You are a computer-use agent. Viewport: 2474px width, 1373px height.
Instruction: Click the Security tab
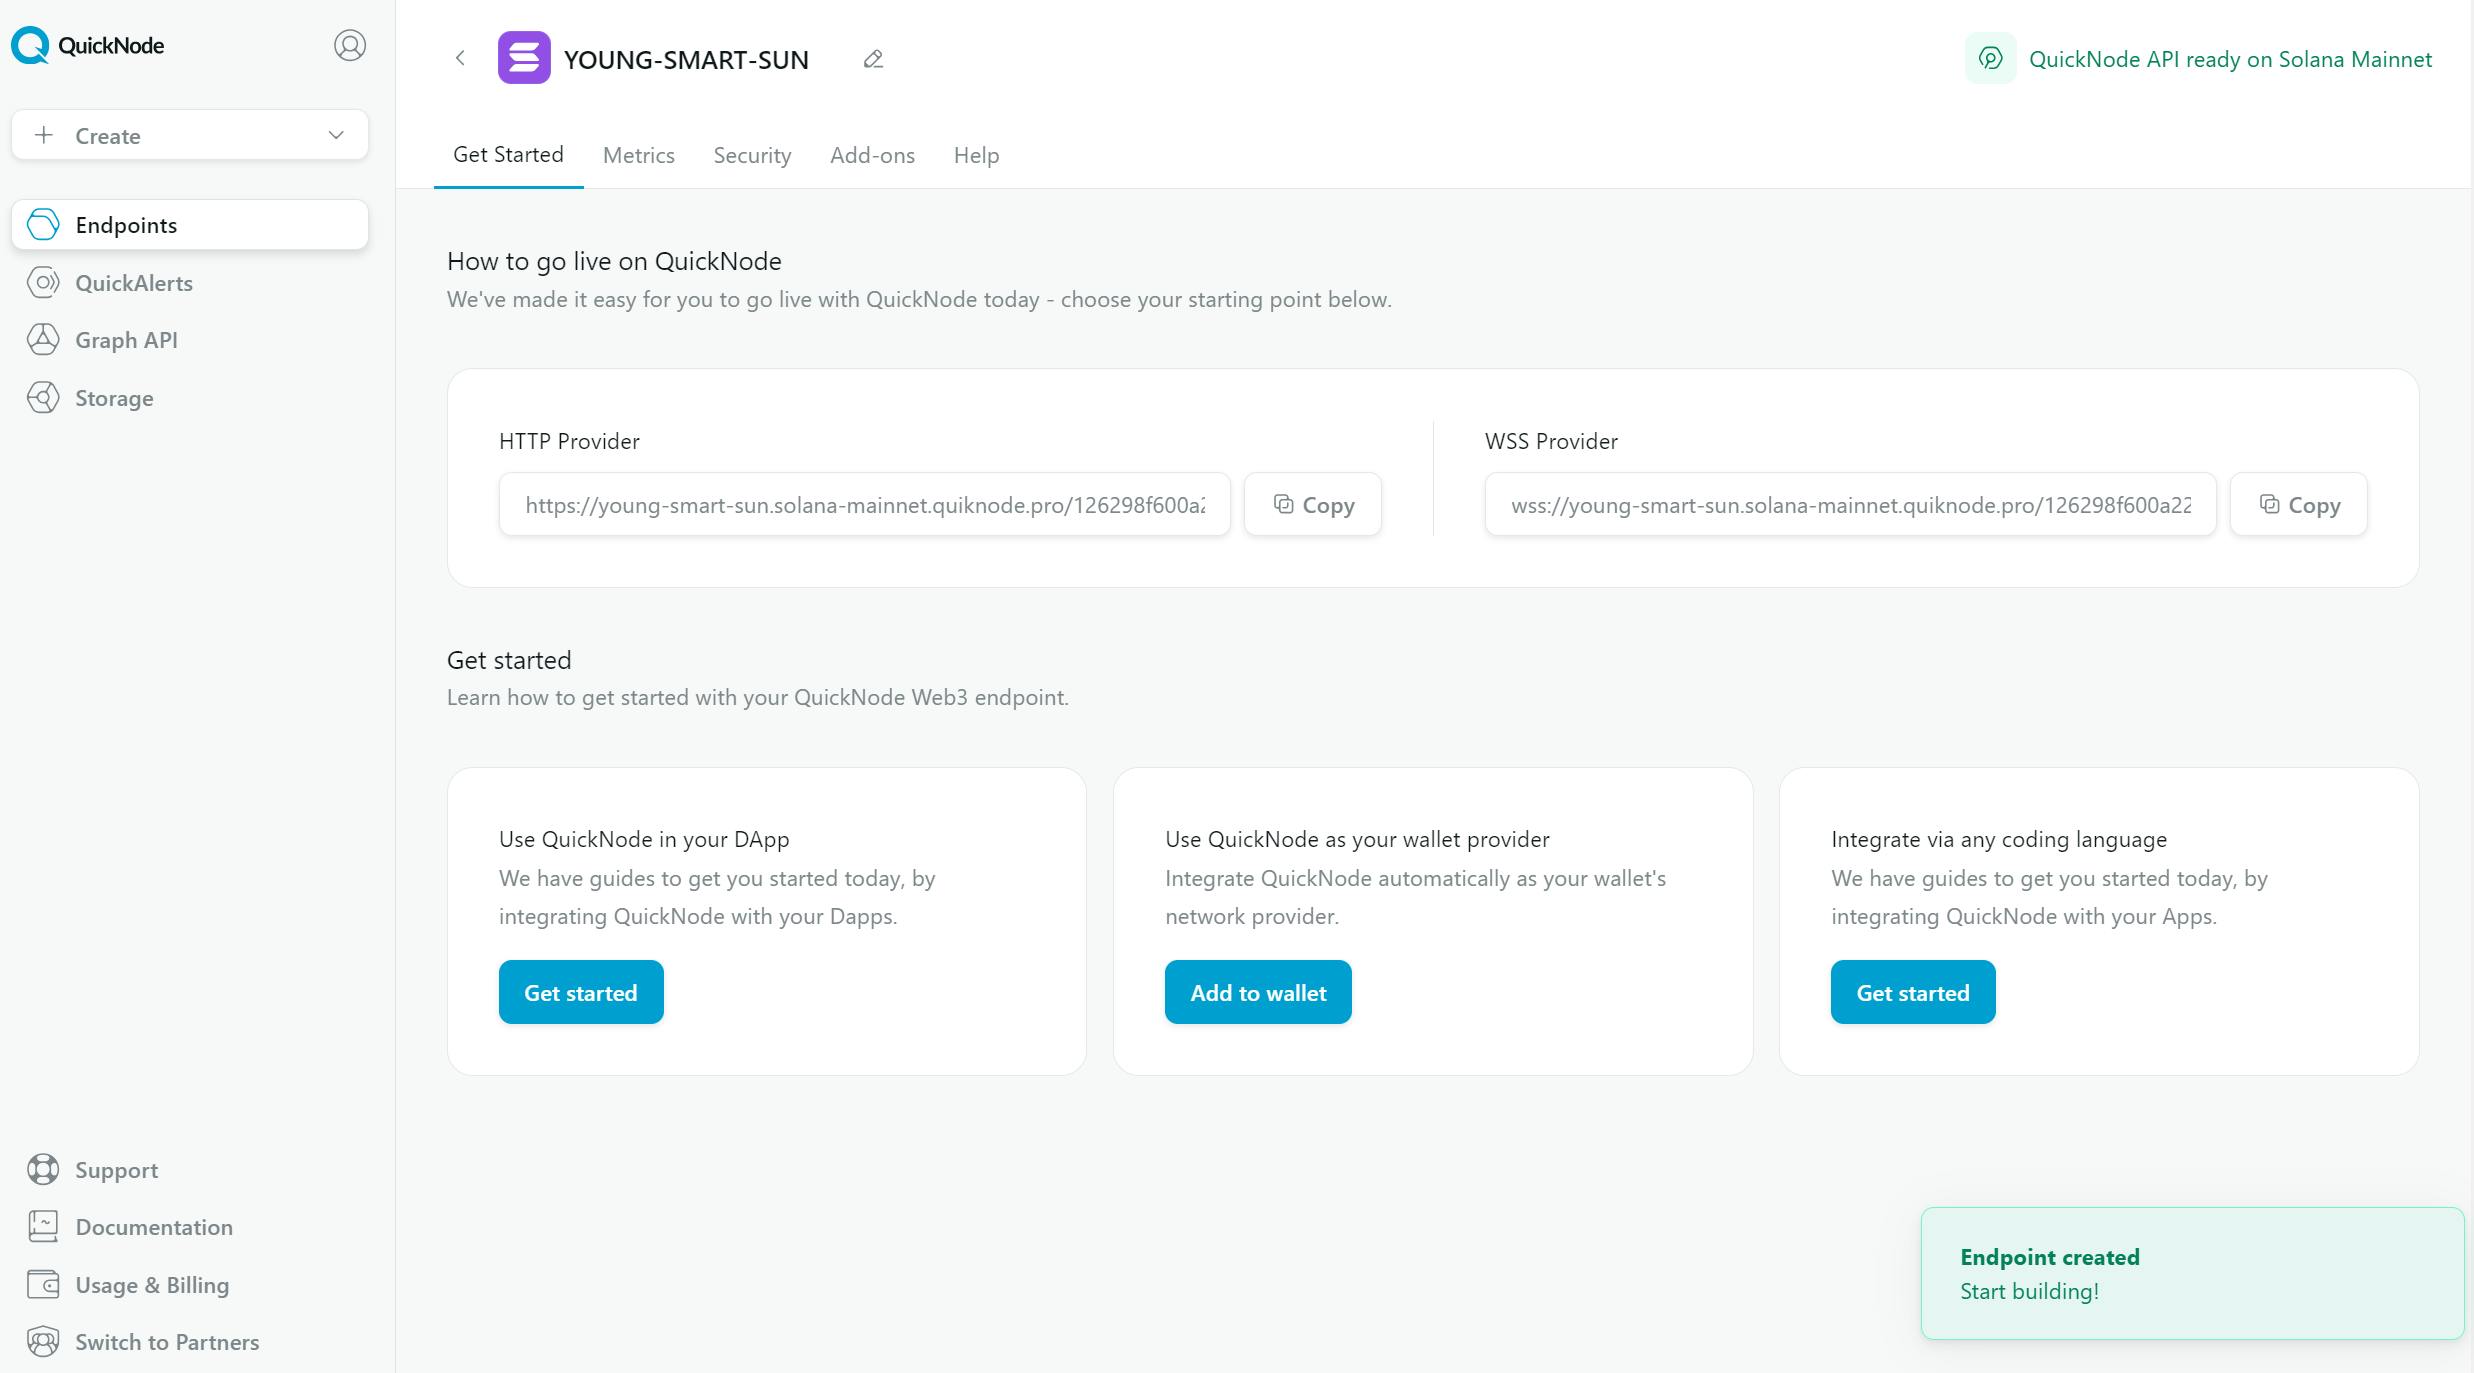752,154
